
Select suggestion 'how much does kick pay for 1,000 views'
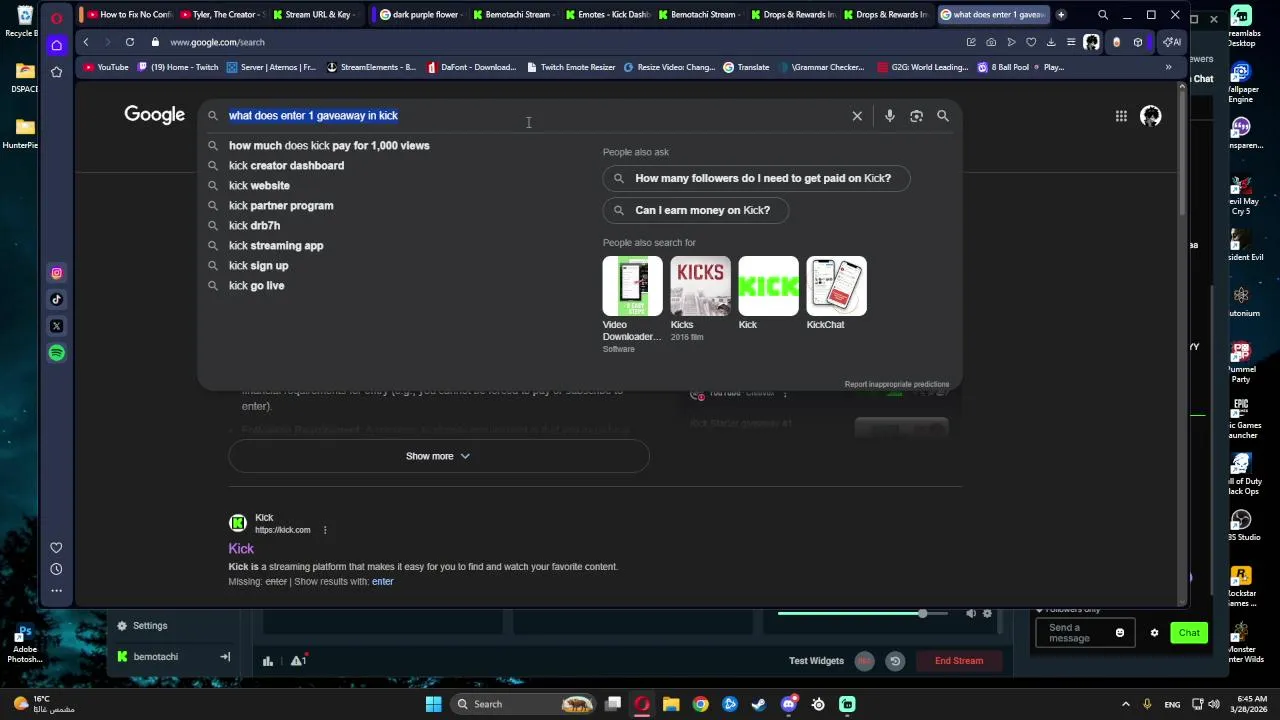329,146
